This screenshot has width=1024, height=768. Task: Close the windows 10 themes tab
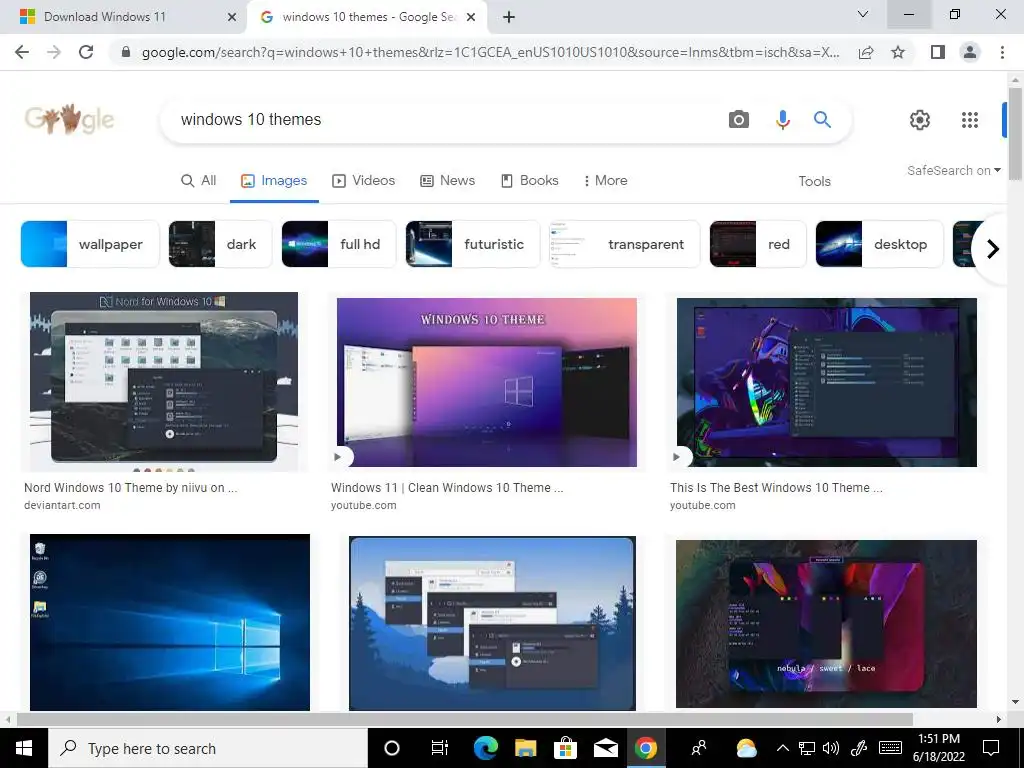tap(471, 17)
